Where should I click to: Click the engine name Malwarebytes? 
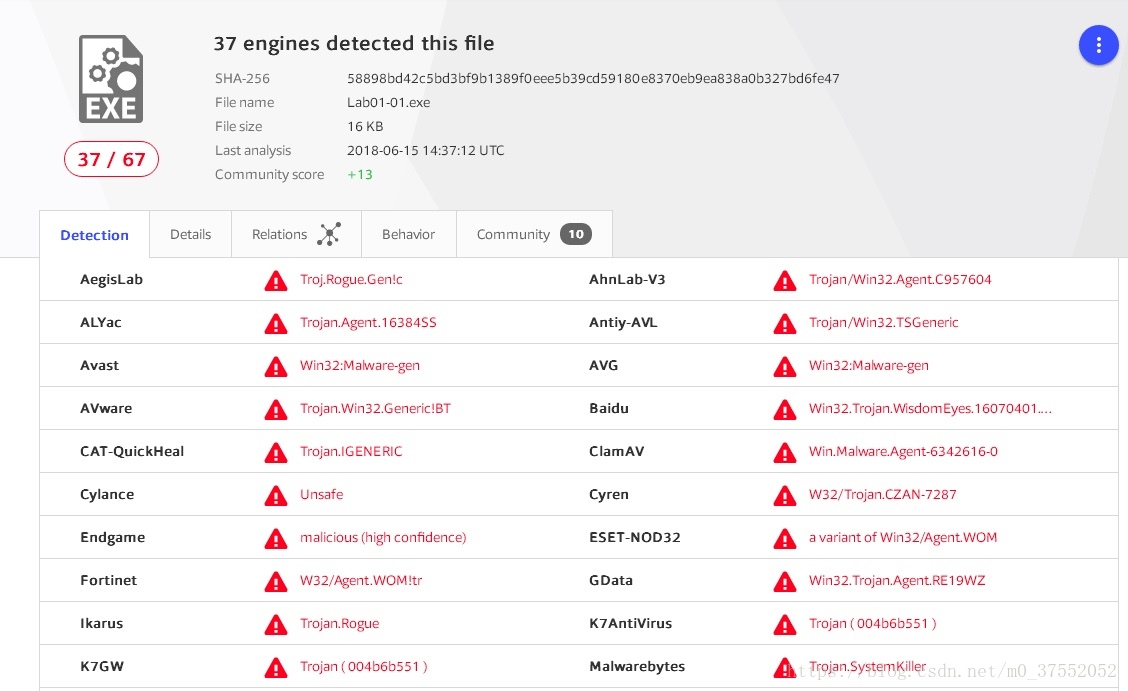click(637, 667)
